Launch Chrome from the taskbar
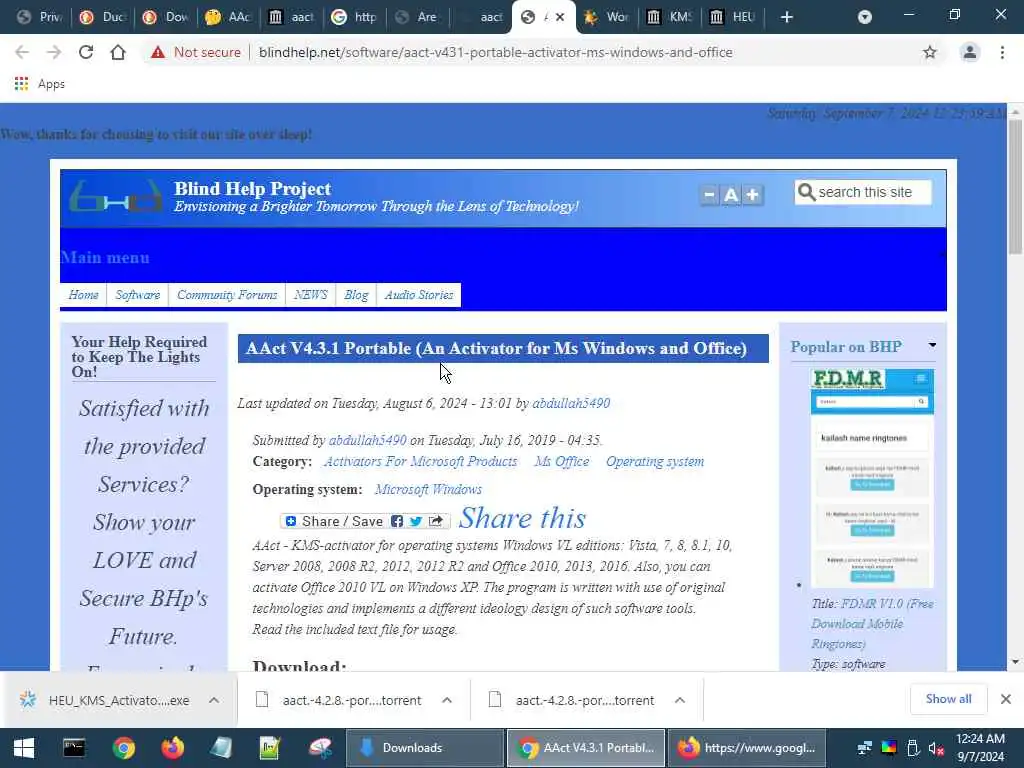This screenshot has width=1024, height=768. 123,748
